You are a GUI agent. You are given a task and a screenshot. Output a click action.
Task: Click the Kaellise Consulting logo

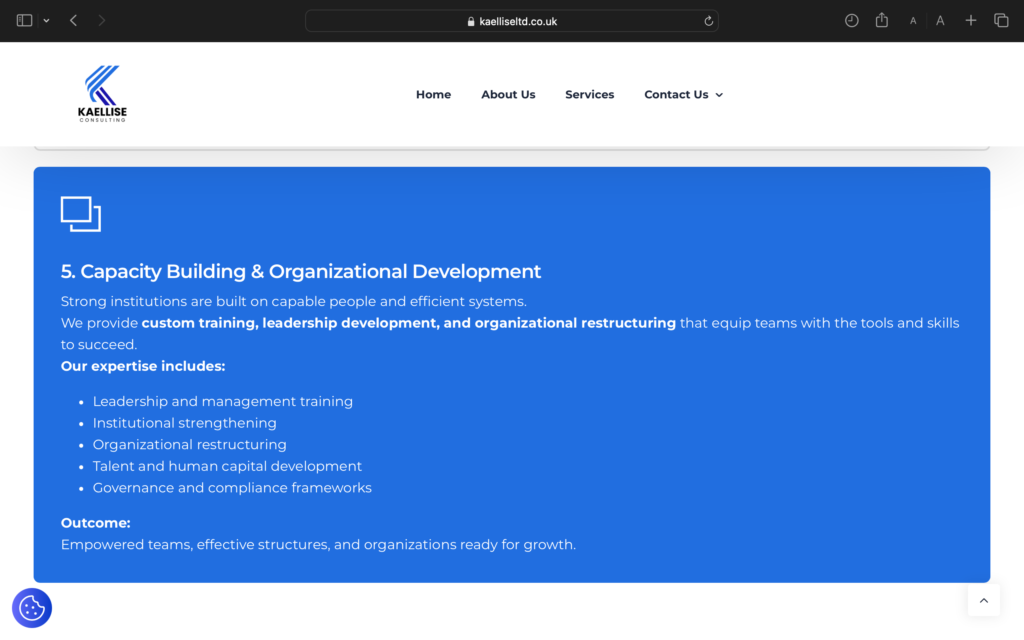[101, 93]
